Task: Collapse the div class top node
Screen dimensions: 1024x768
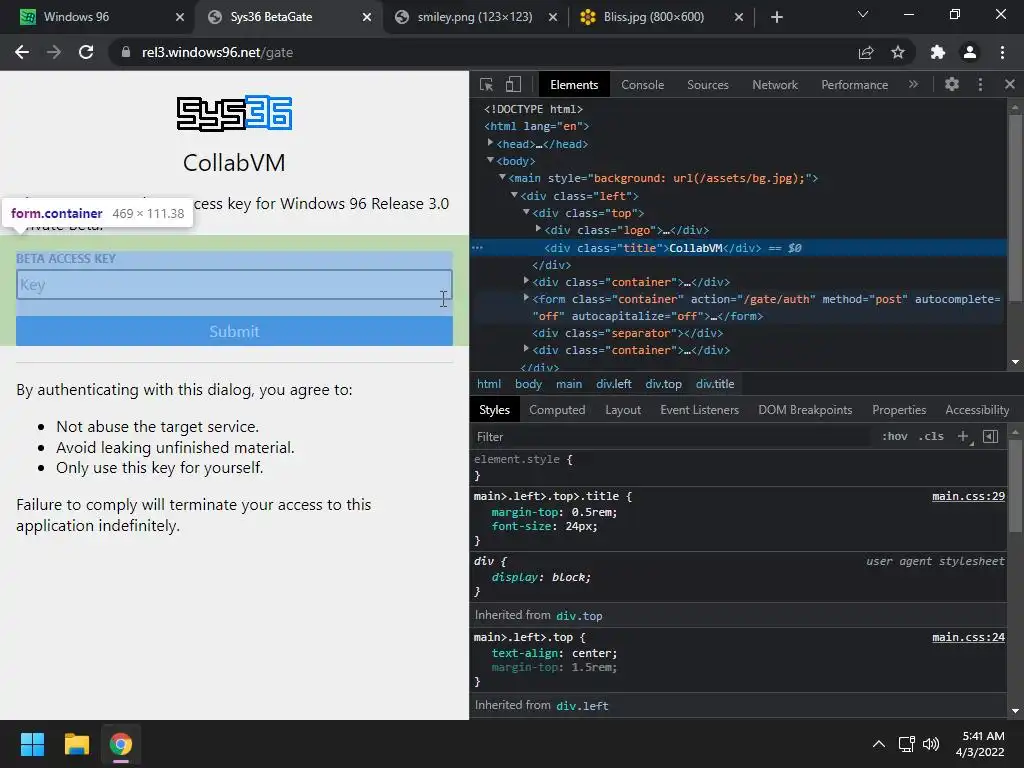Action: point(526,212)
